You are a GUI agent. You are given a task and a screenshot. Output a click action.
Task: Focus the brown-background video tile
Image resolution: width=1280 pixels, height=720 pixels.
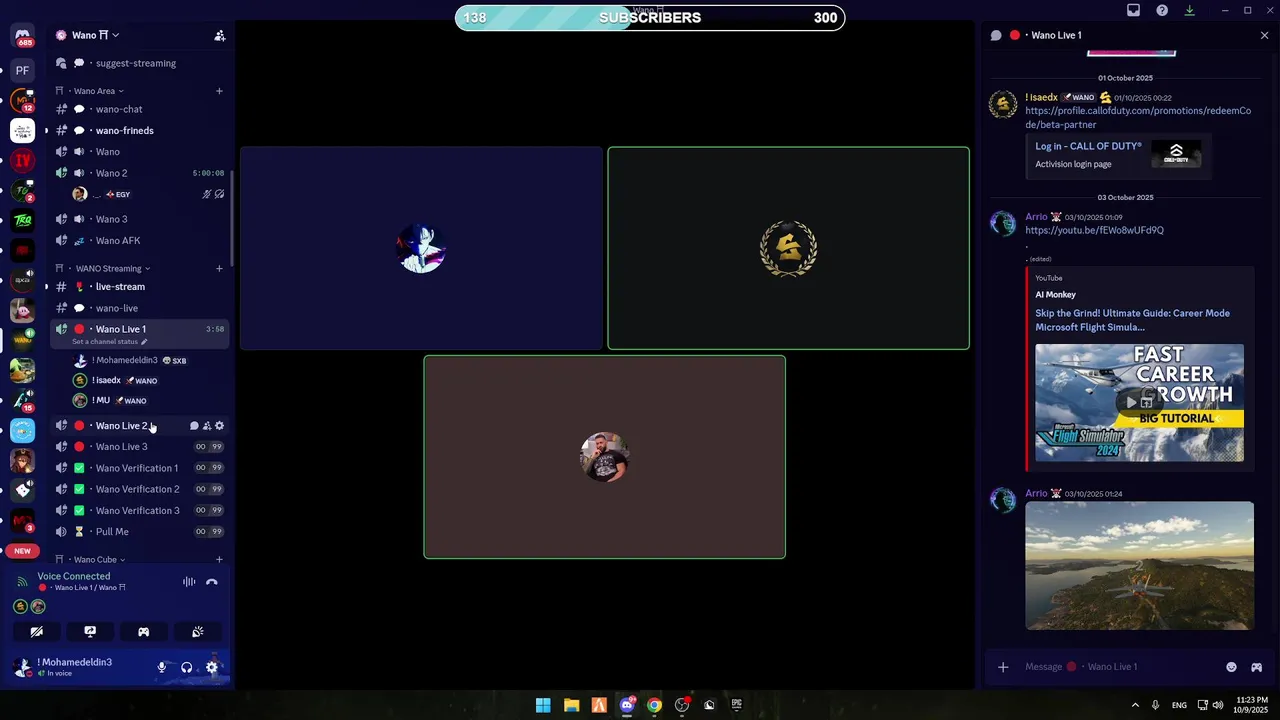(x=604, y=457)
